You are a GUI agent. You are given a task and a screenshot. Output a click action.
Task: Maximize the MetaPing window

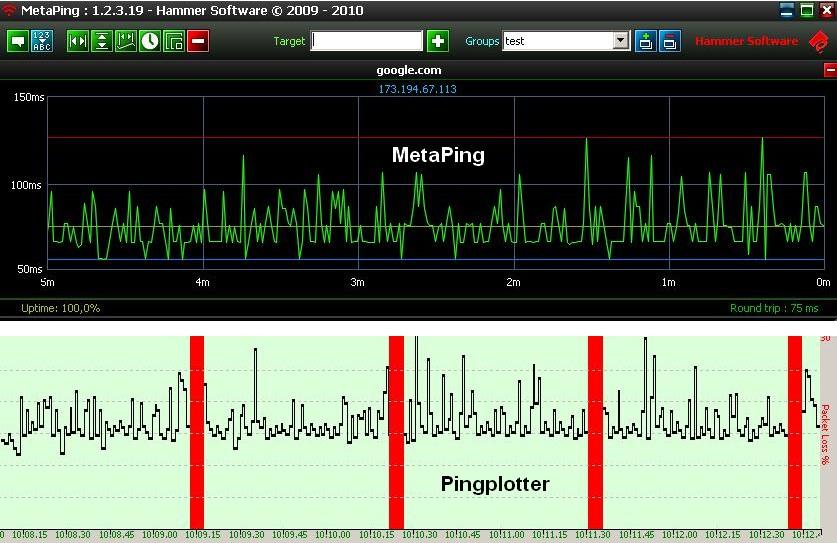pyautogui.click(x=807, y=10)
